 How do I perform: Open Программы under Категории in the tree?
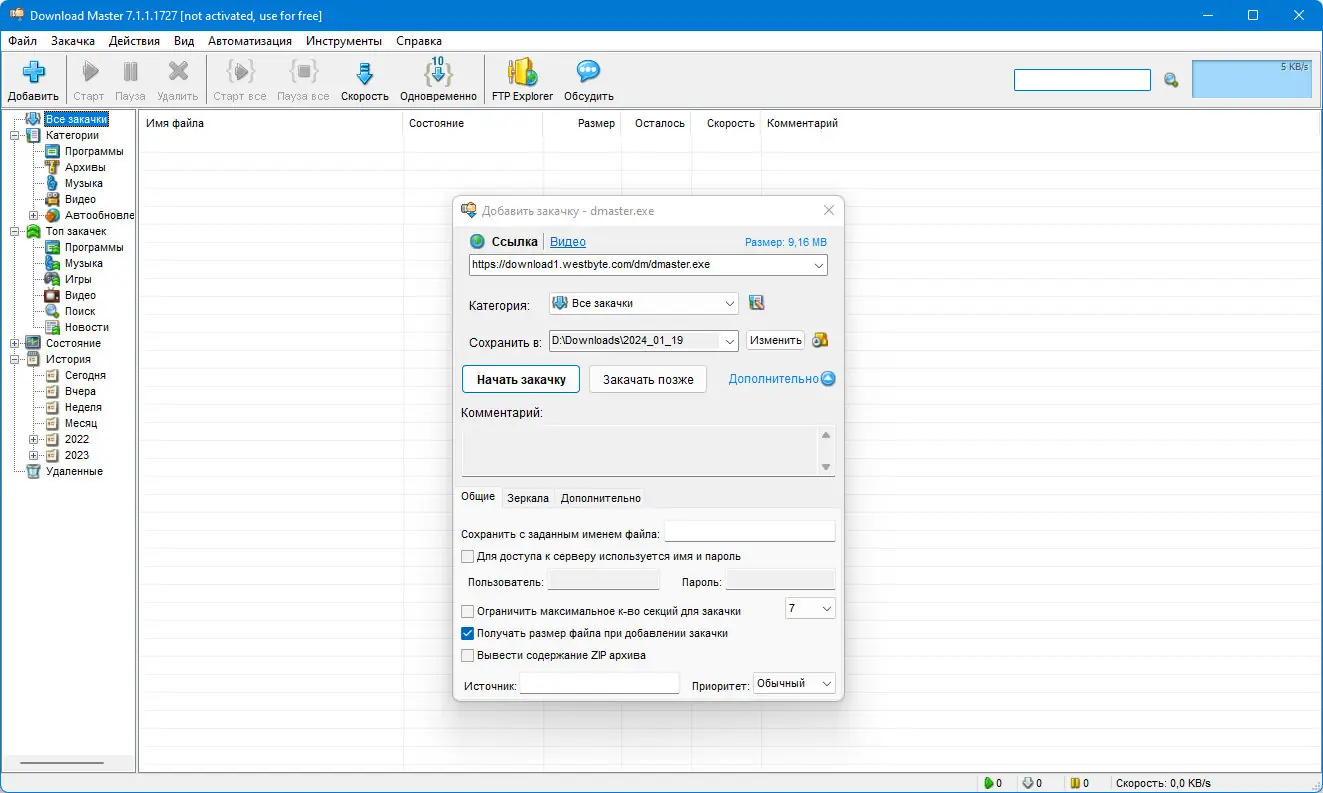pos(94,151)
